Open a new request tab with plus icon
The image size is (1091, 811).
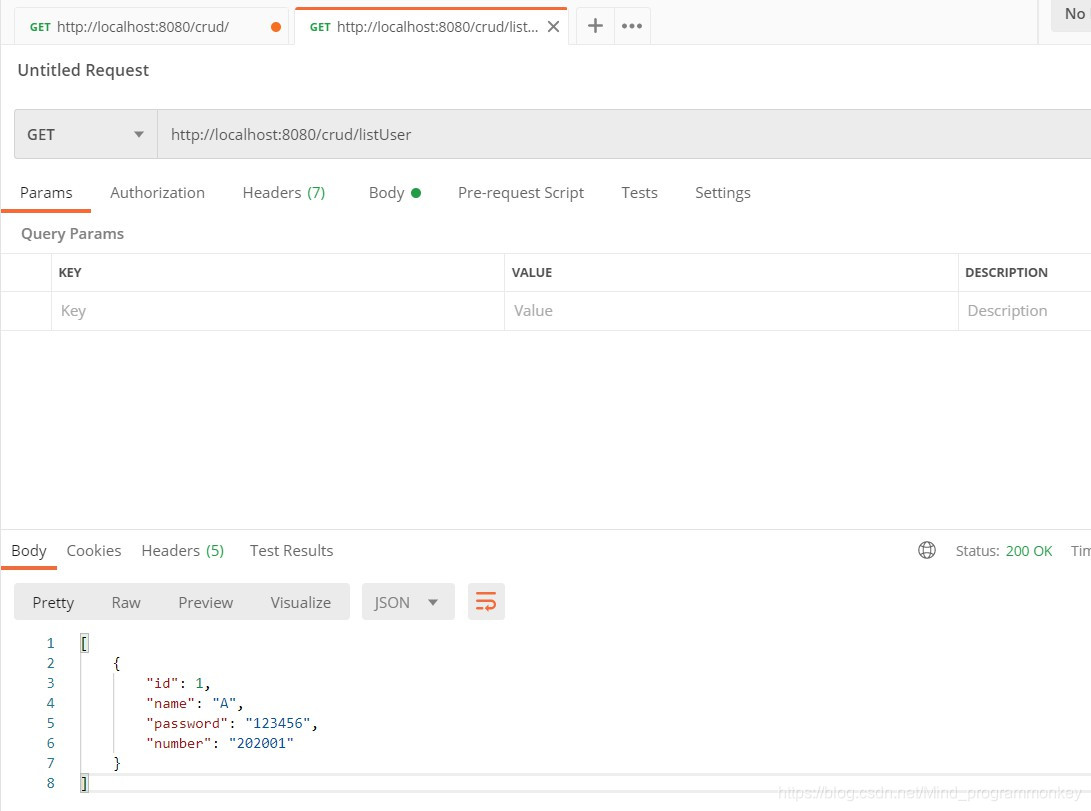(595, 26)
